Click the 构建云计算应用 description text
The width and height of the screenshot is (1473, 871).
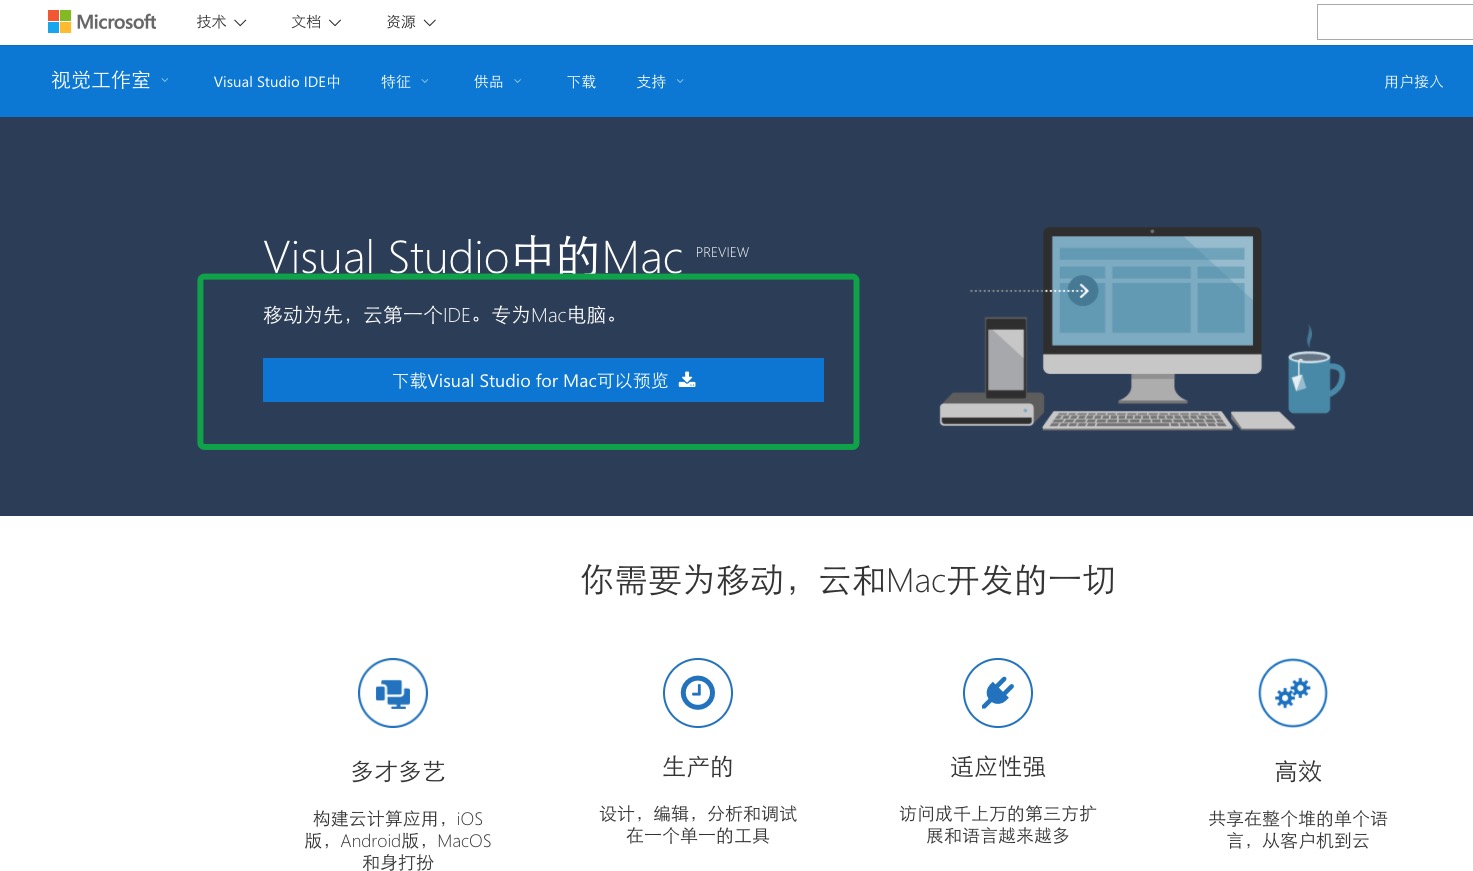point(398,840)
